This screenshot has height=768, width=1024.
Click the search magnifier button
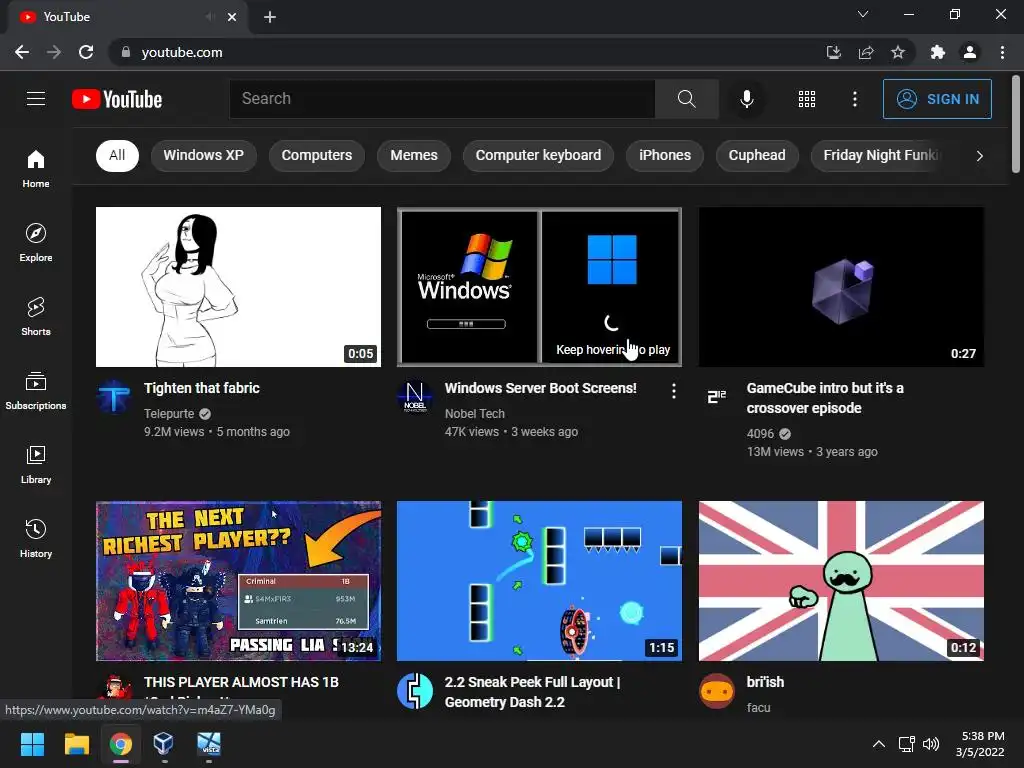click(x=686, y=99)
